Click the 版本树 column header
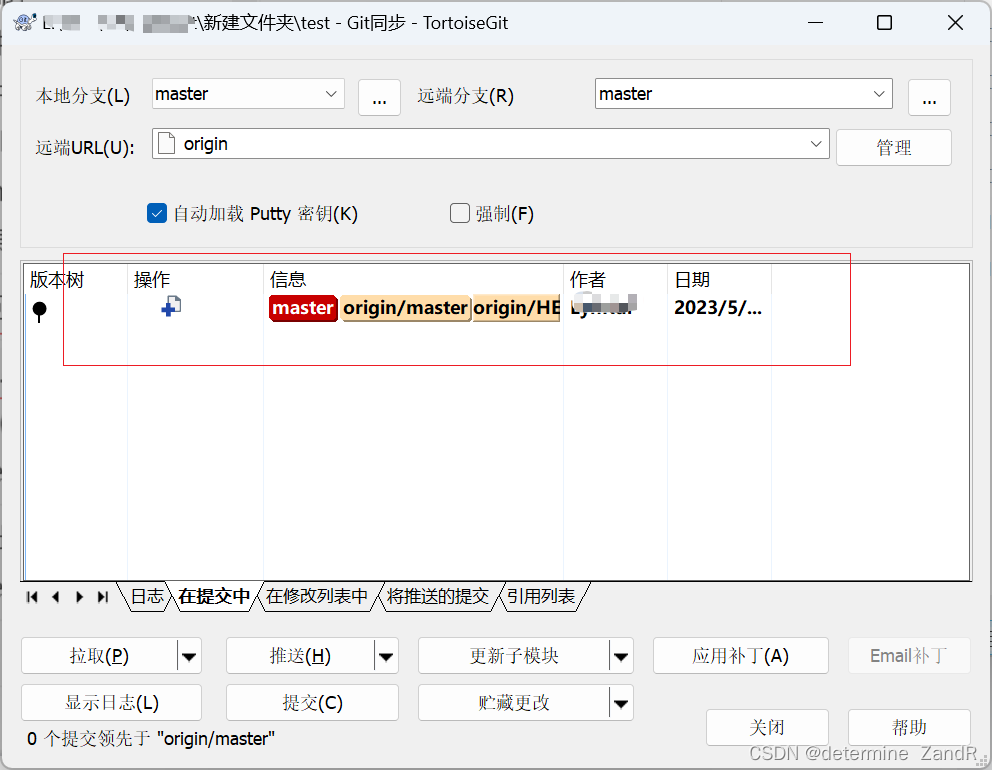 tap(76, 280)
